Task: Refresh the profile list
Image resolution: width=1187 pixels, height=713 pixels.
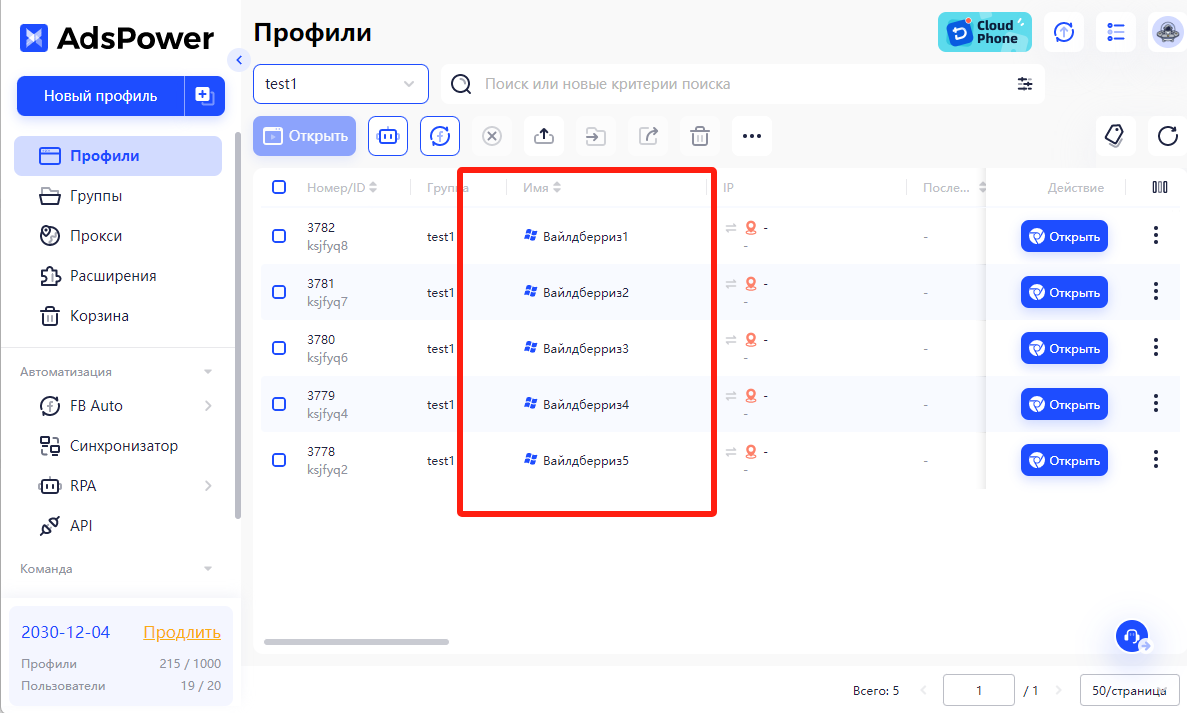Action: pos(1167,136)
